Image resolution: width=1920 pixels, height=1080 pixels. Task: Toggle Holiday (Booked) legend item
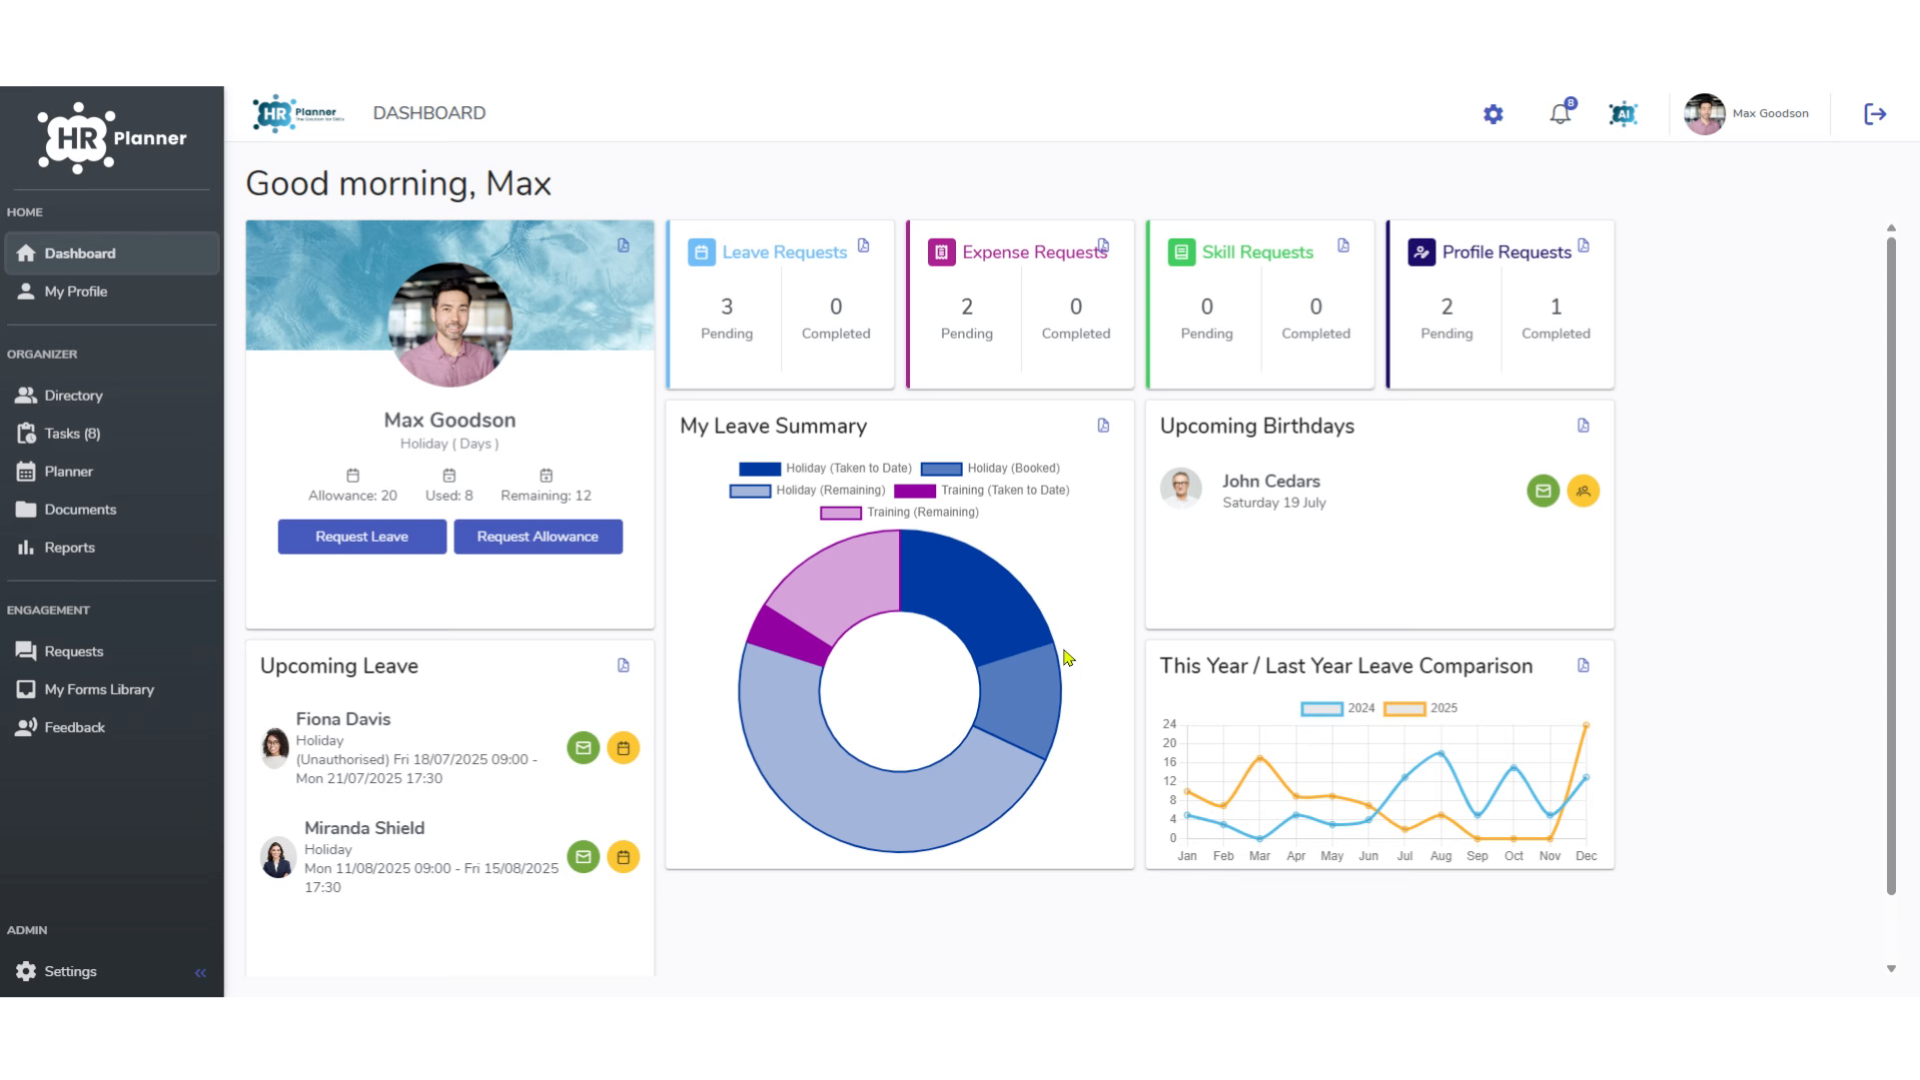pyautogui.click(x=990, y=468)
